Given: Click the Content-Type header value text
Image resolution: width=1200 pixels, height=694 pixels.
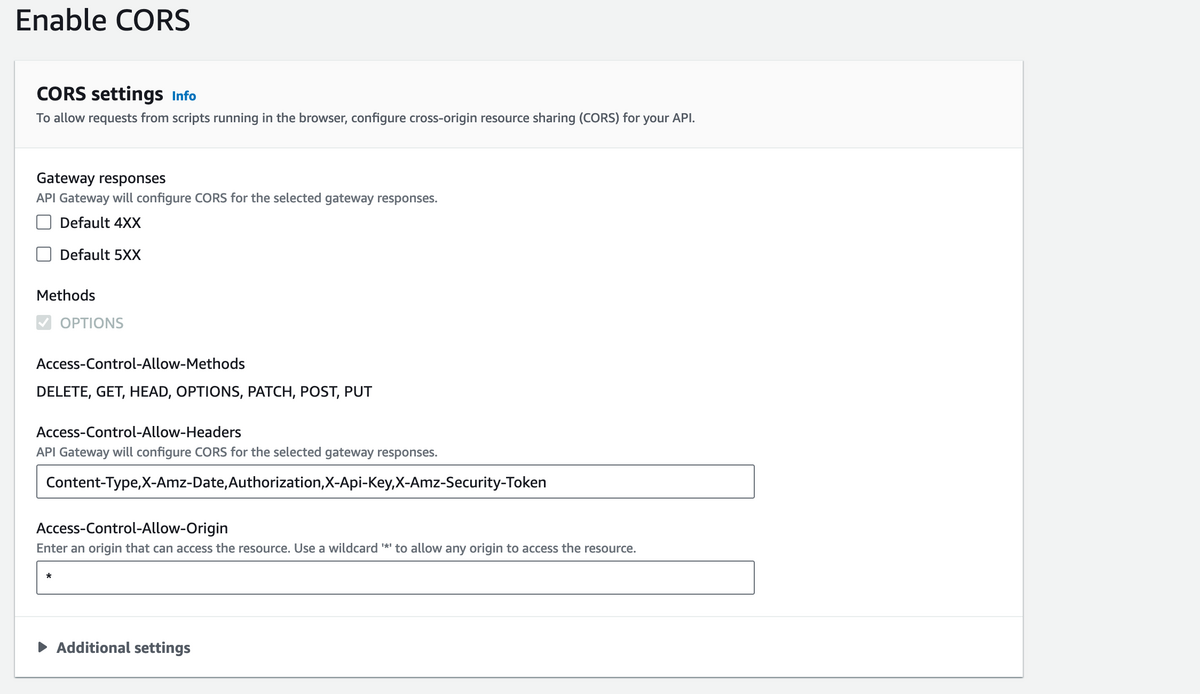Looking at the screenshot, I should [90, 481].
